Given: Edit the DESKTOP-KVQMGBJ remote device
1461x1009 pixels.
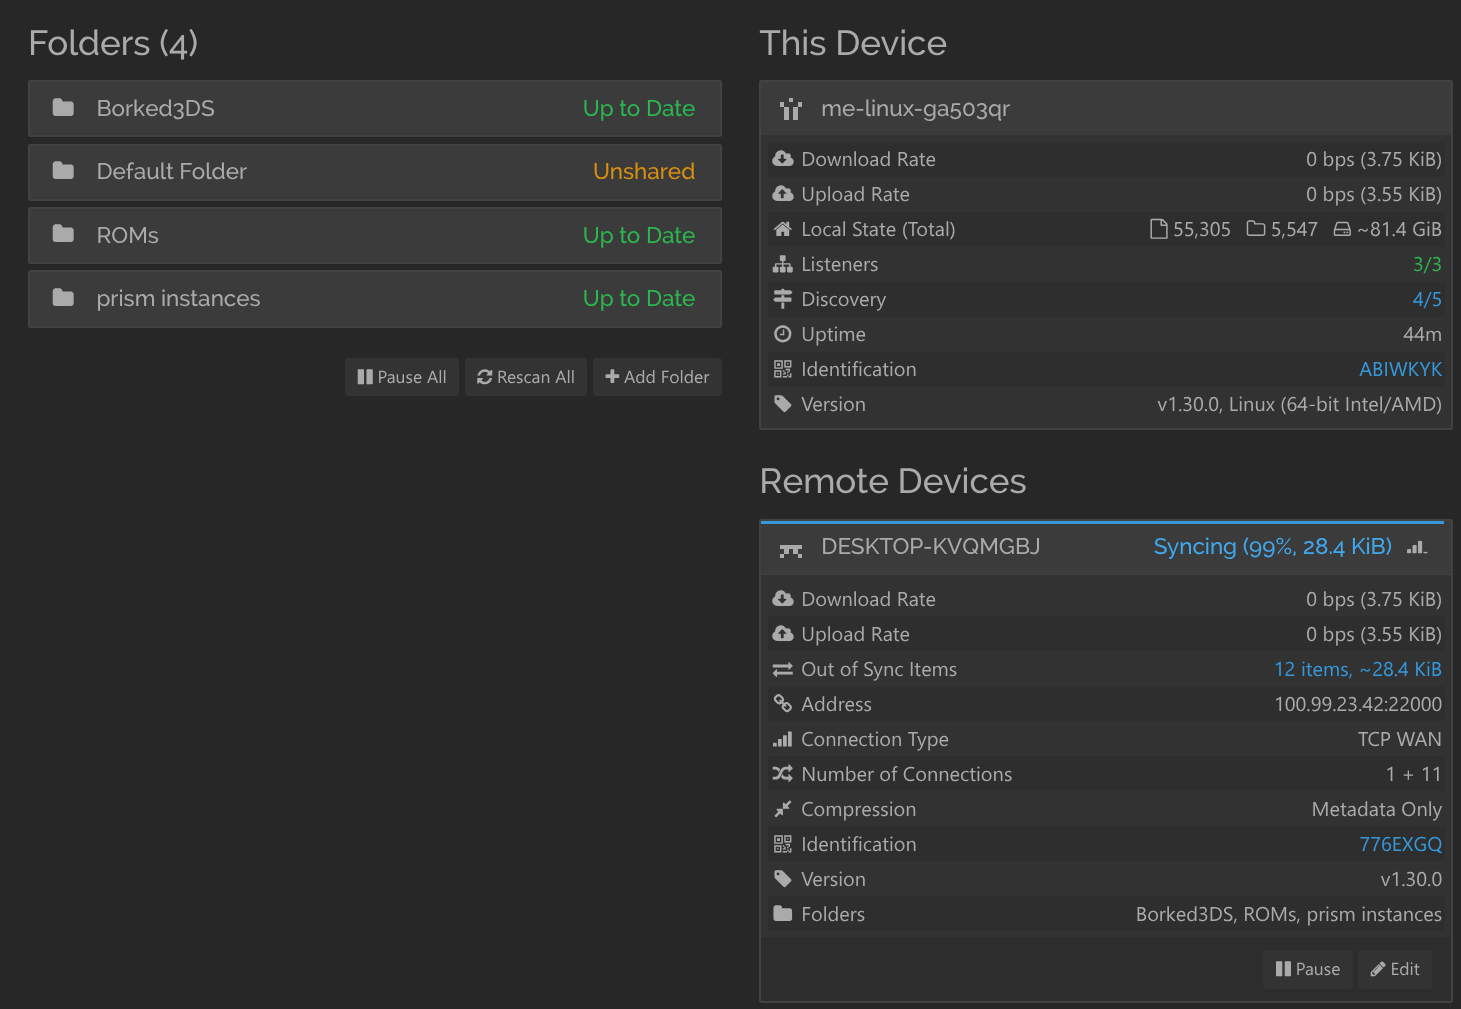Looking at the screenshot, I should (x=1395, y=969).
